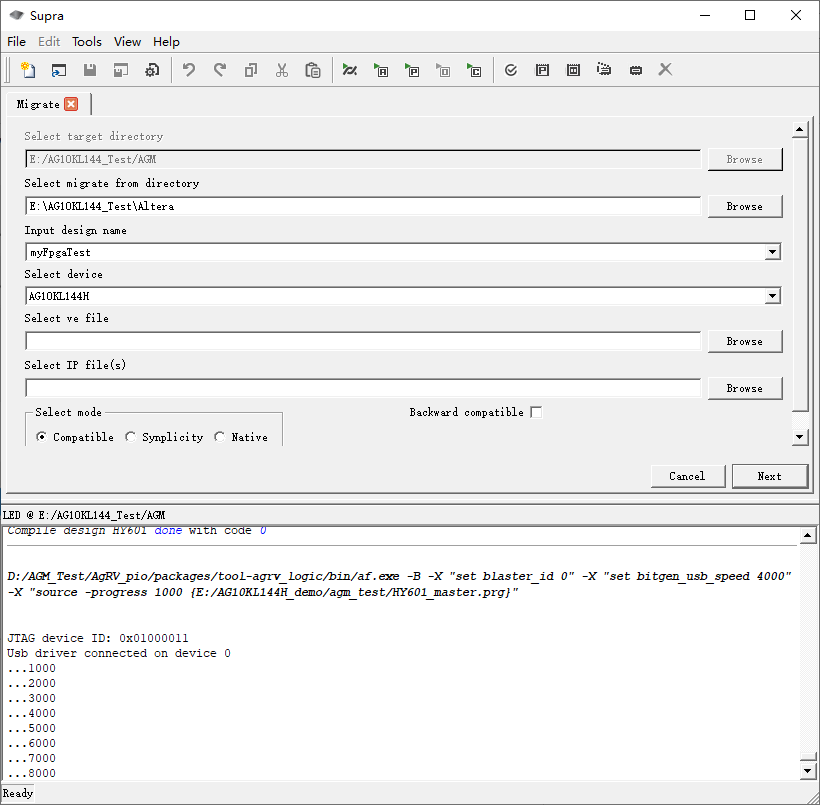This screenshot has width=820, height=805.
Task: Browse for the target directory
Action: point(745,159)
